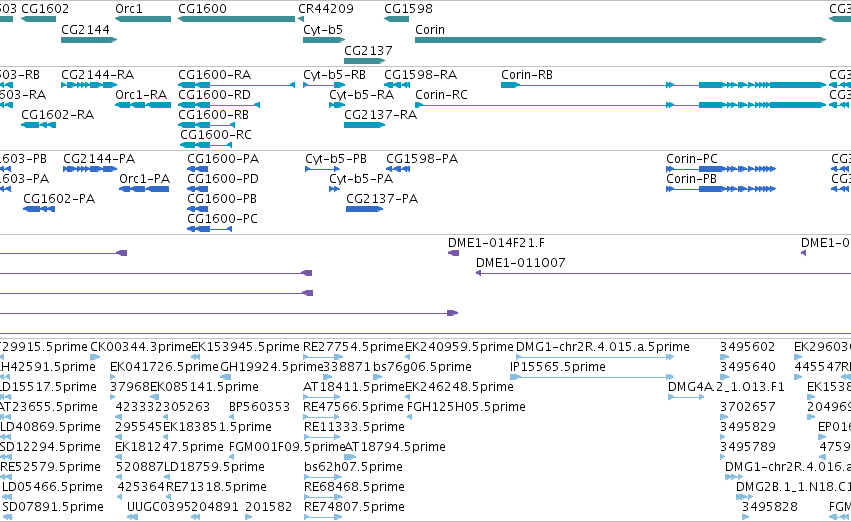Click the CG1600-RB transcript label

[213, 114]
